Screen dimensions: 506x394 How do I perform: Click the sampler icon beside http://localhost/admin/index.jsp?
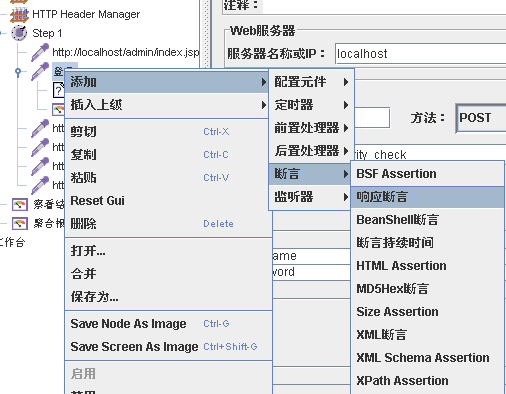point(40,52)
